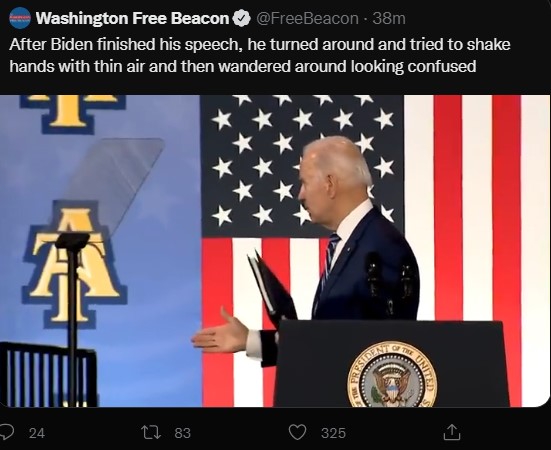
Task: Click the verified checkmark badge
Action: [241, 18]
